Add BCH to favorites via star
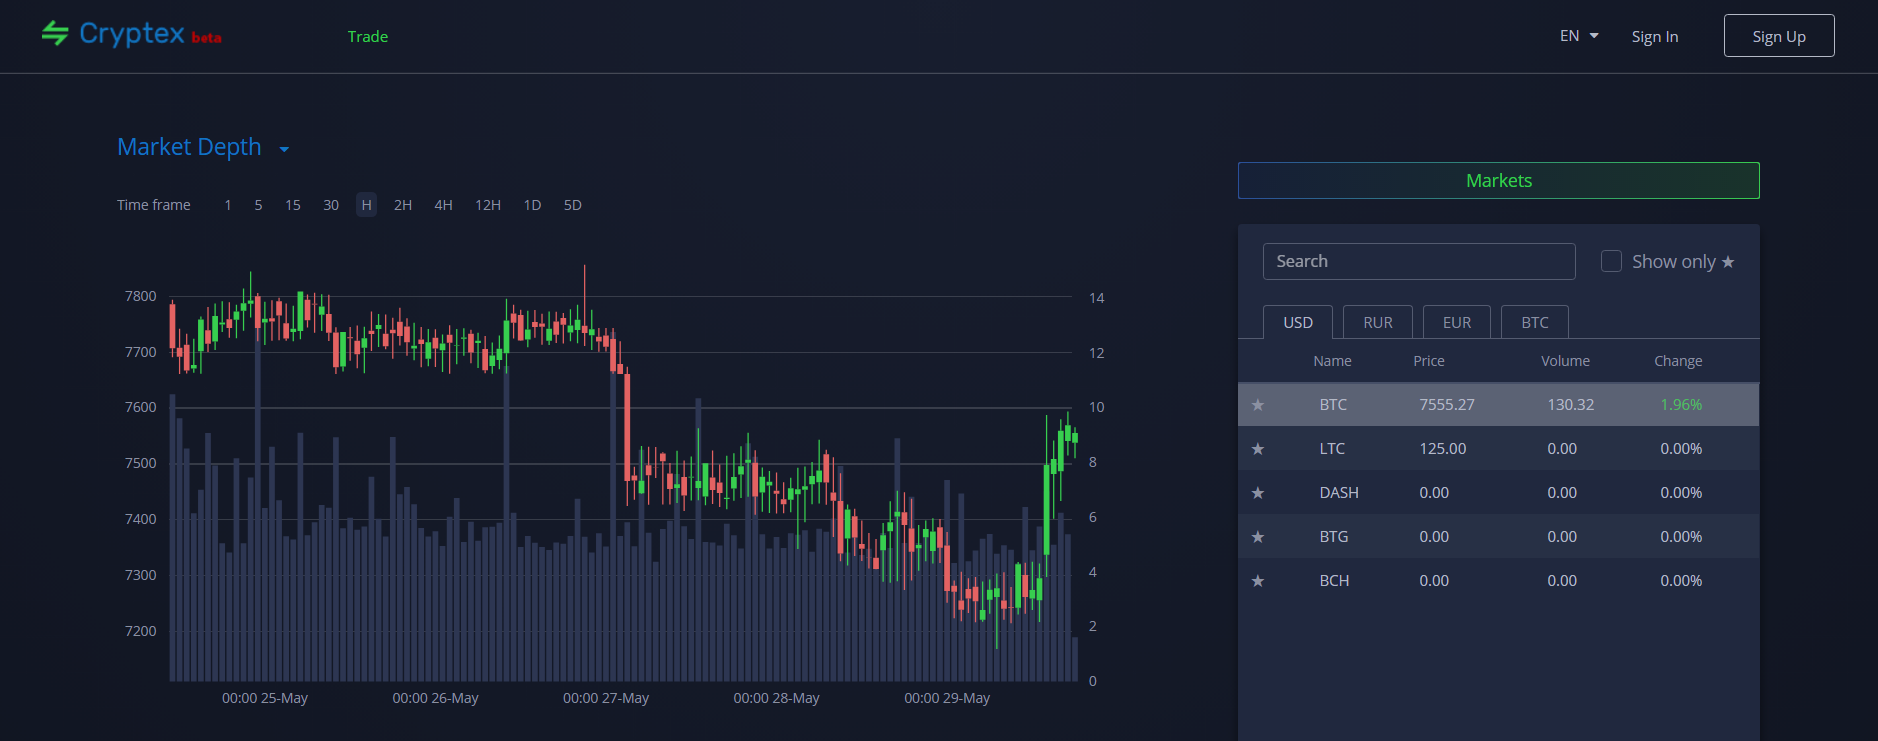Screen dimensions: 1878x741 click(1258, 581)
